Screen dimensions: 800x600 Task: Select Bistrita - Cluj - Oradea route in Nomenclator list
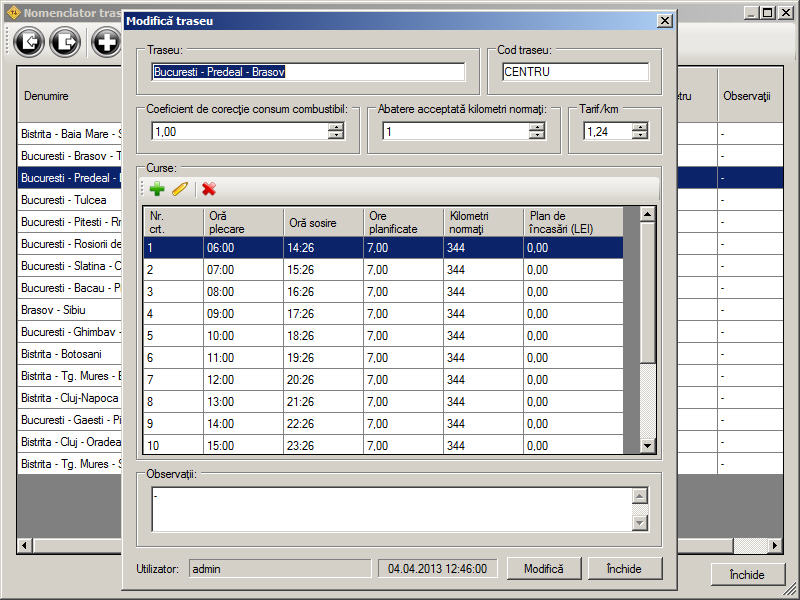(70, 442)
